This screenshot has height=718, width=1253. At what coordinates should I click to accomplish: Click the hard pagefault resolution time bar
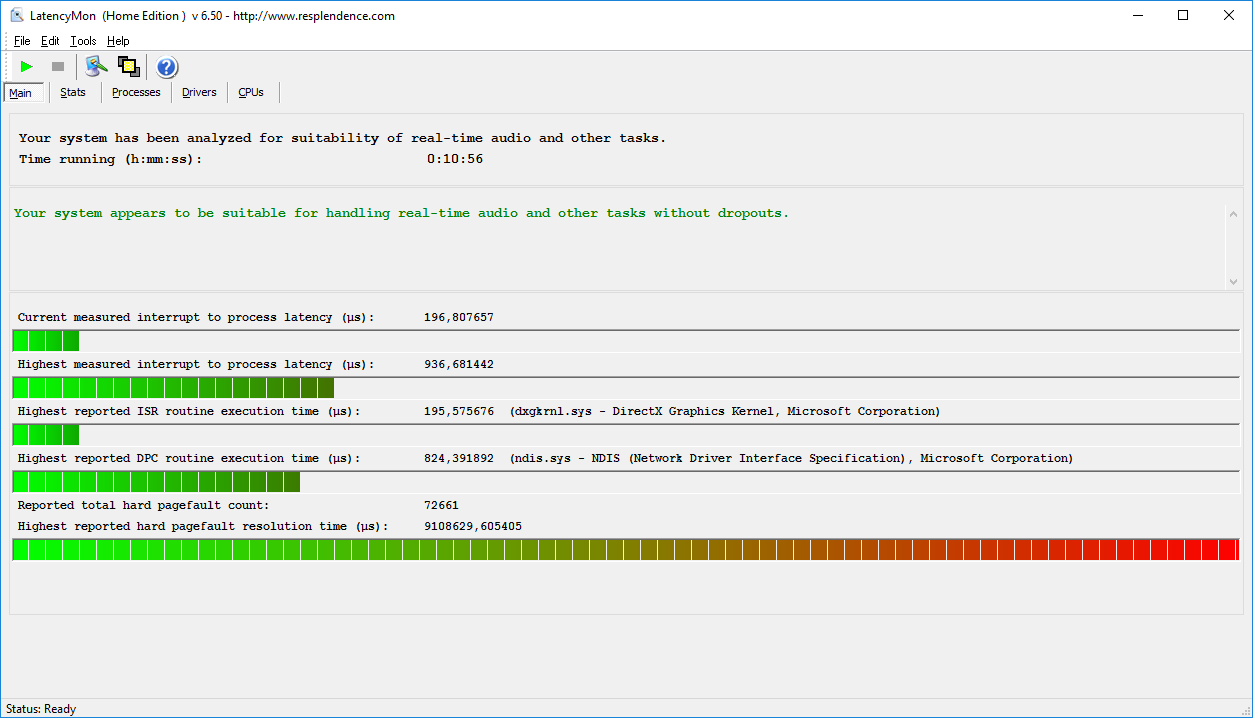[x=625, y=549]
